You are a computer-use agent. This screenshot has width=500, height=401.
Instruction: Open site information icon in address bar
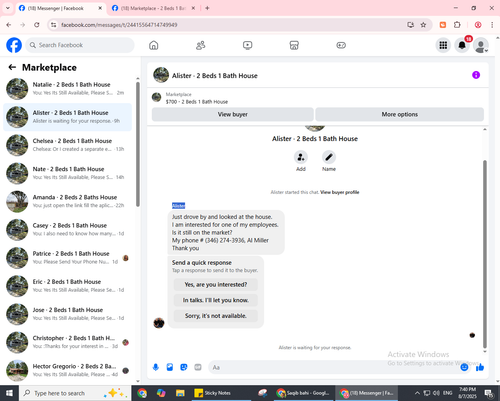click(x=53, y=25)
